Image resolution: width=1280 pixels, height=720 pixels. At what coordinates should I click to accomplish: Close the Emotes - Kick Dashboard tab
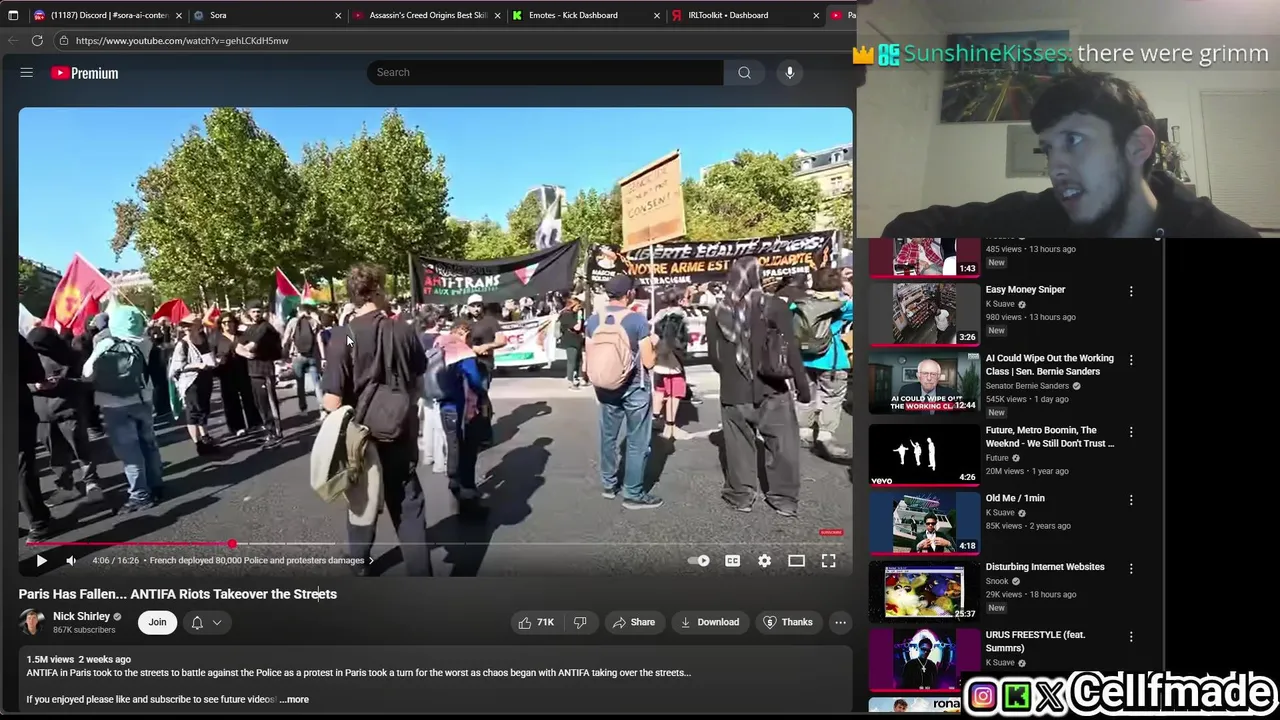[657, 15]
